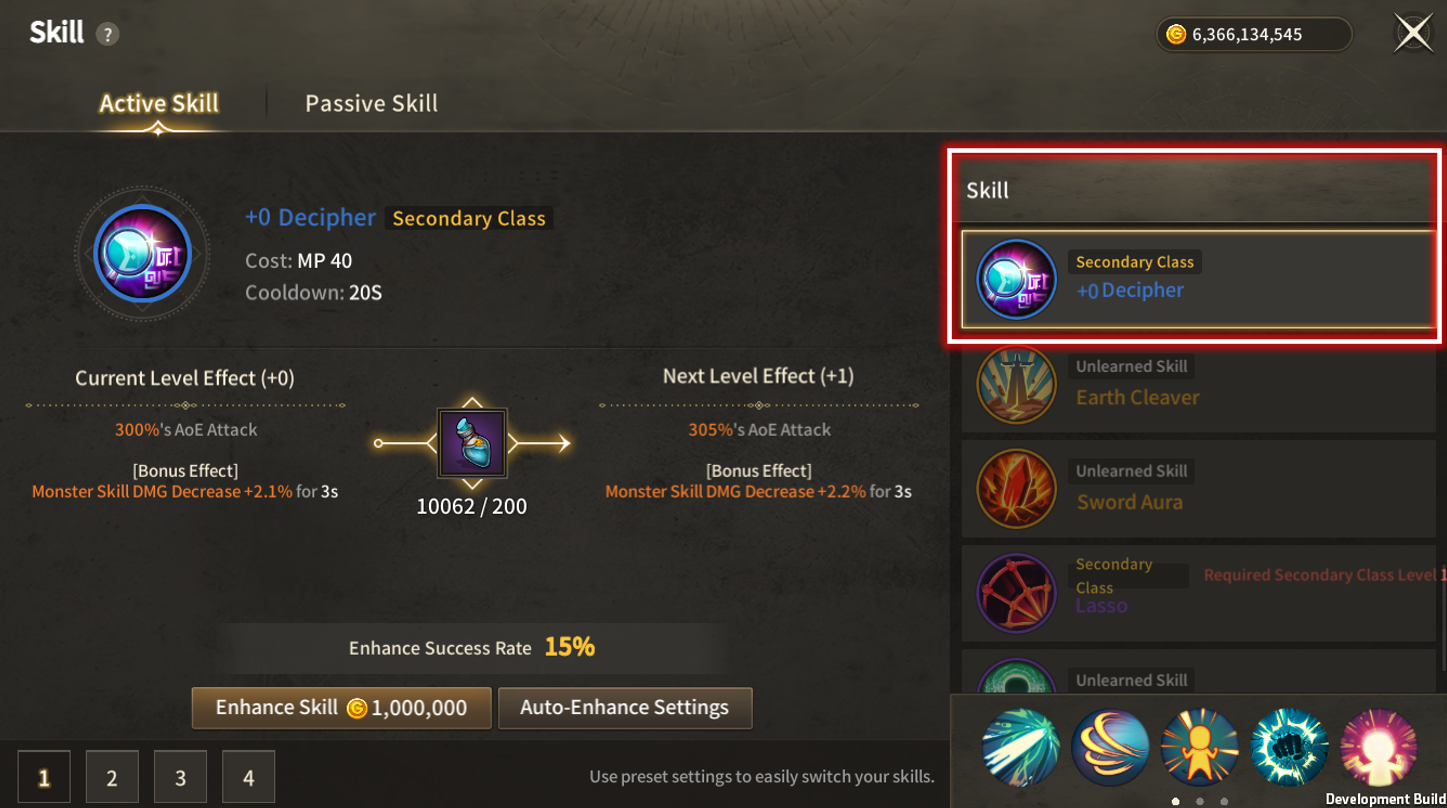Select the pink glowing figure skill slot icon
The height and width of the screenshot is (808, 1447).
pyautogui.click(x=1379, y=747)
